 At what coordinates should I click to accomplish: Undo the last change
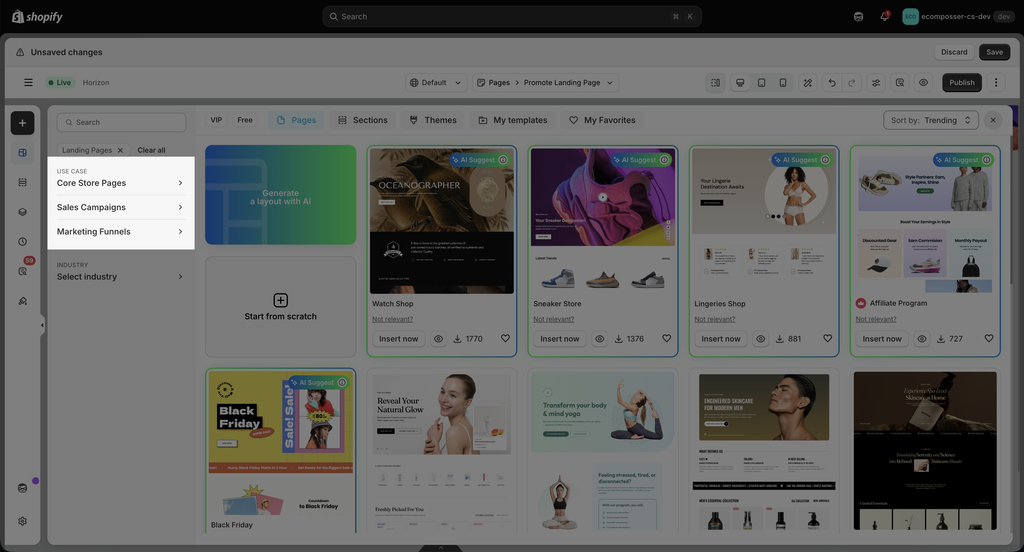[x=832, y=82]
